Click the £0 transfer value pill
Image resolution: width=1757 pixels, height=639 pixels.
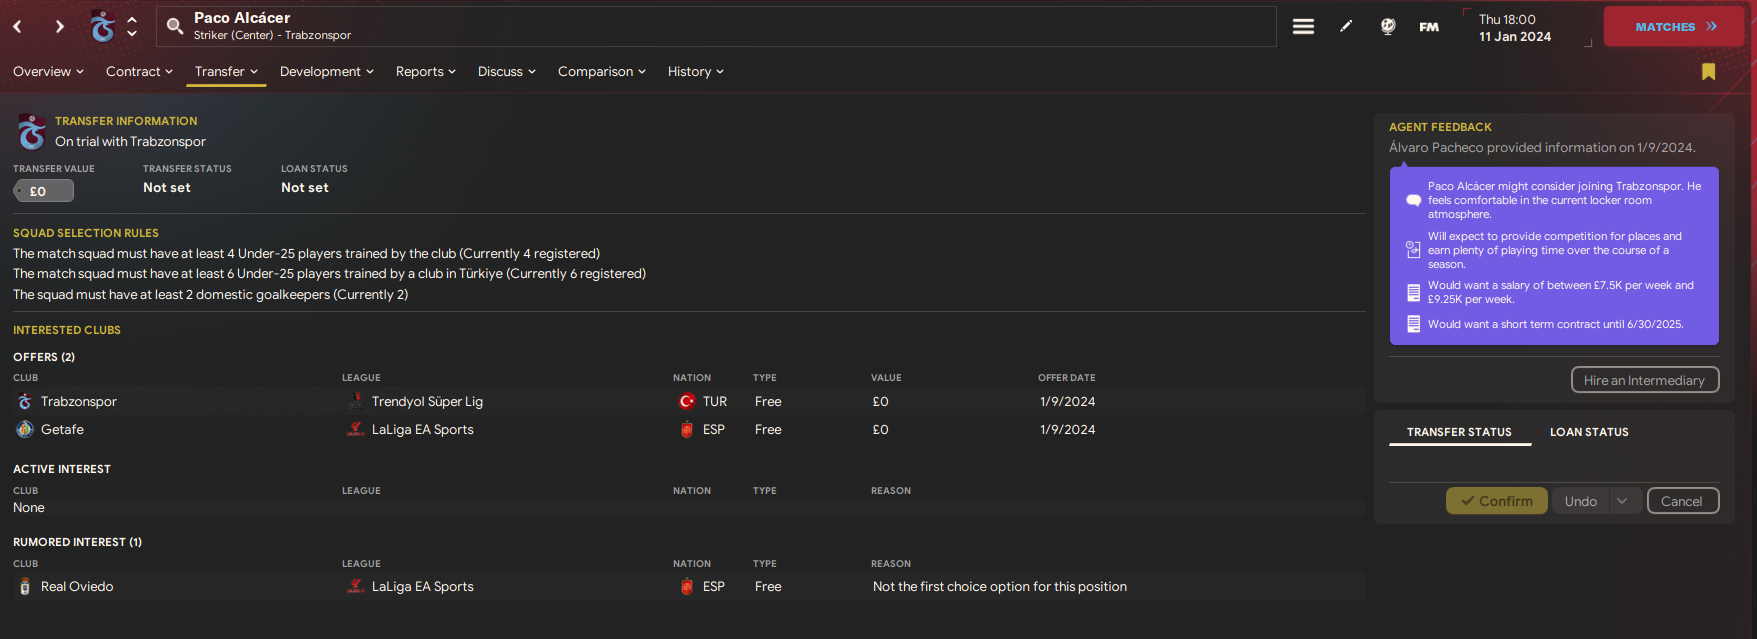(43, 191)
